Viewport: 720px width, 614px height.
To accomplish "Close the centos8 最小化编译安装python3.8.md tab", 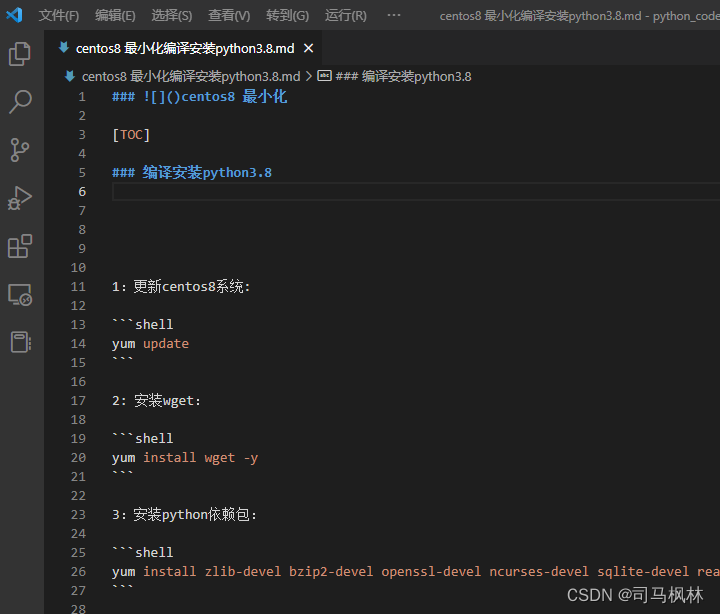I will tap(309, 48).
